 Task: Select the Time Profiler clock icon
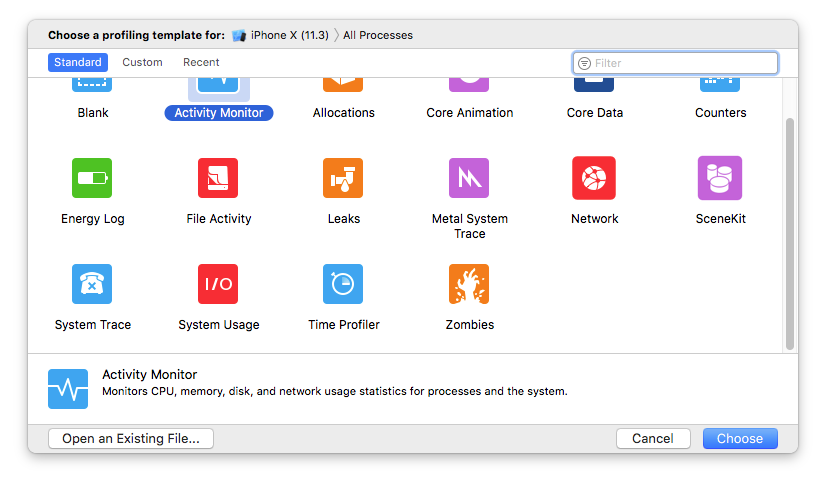(x=343, y=284)
